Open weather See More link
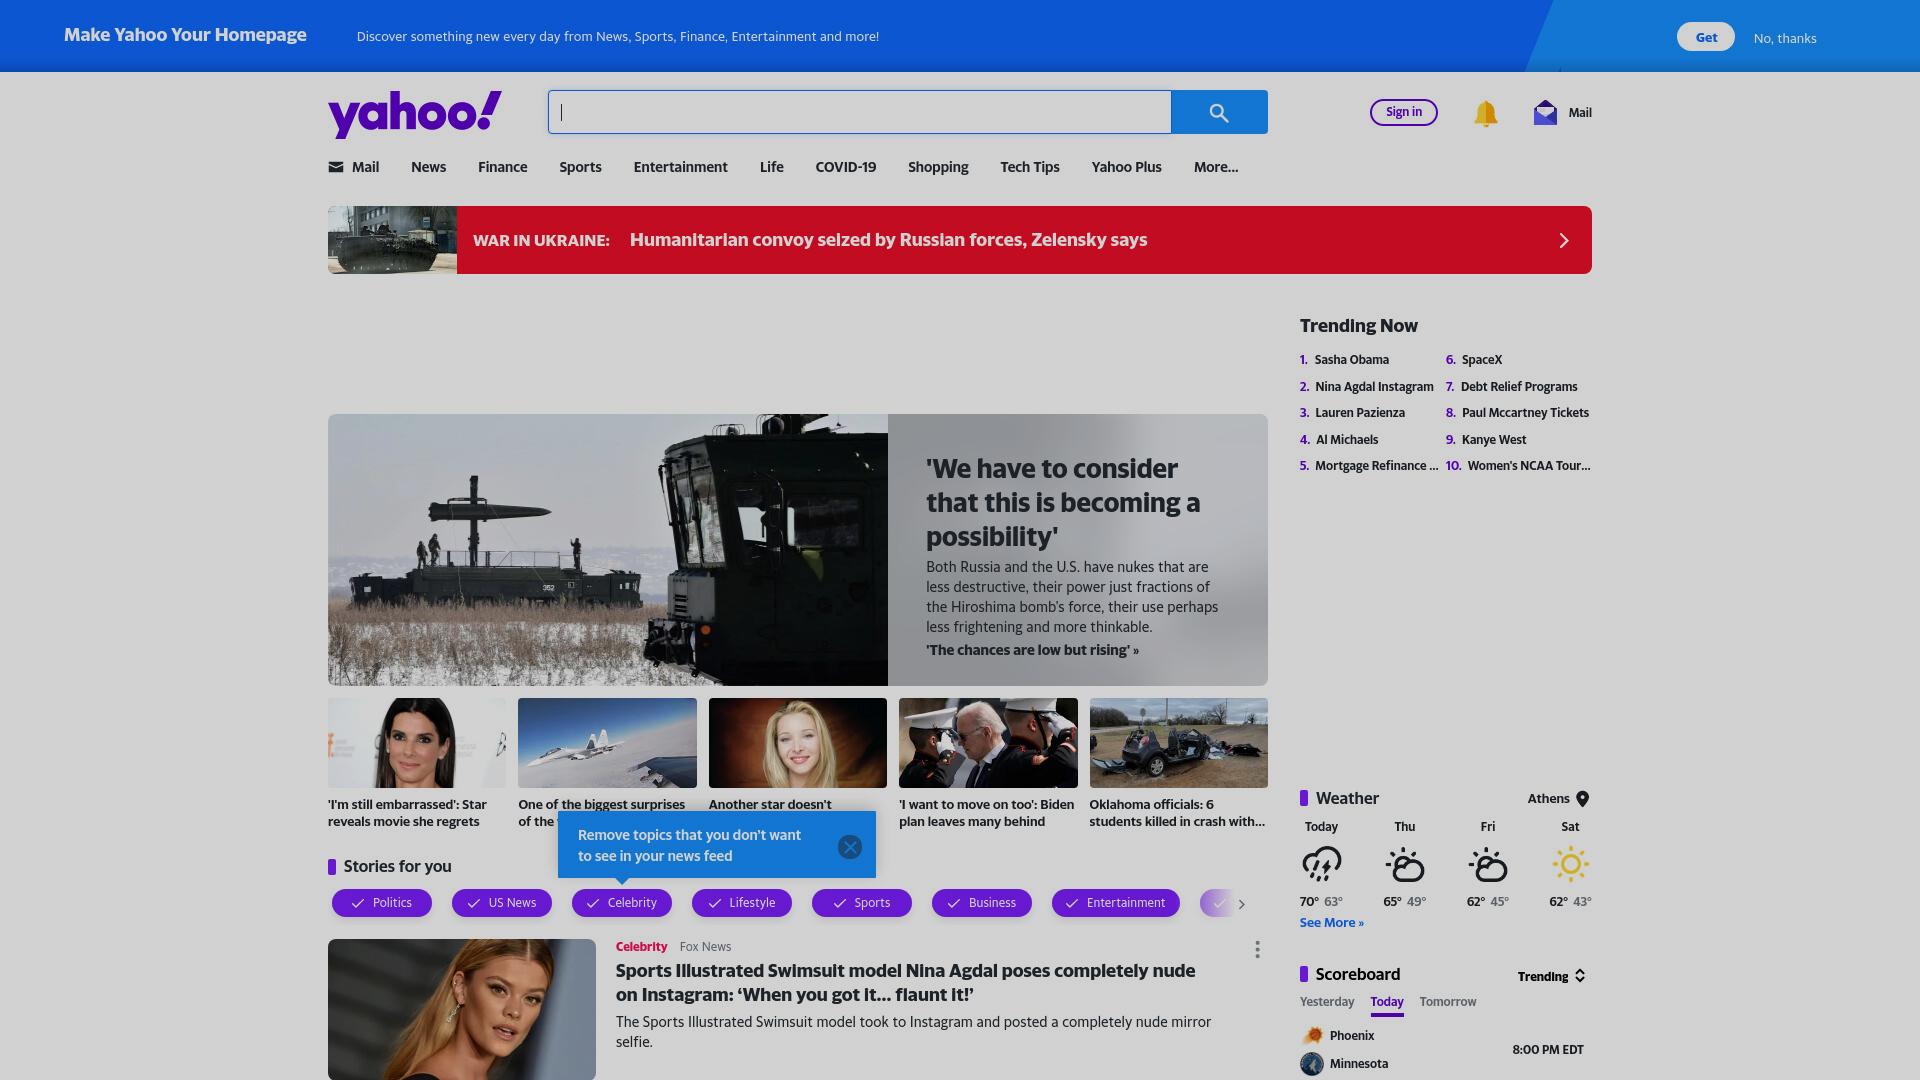 pos(1331,923)
